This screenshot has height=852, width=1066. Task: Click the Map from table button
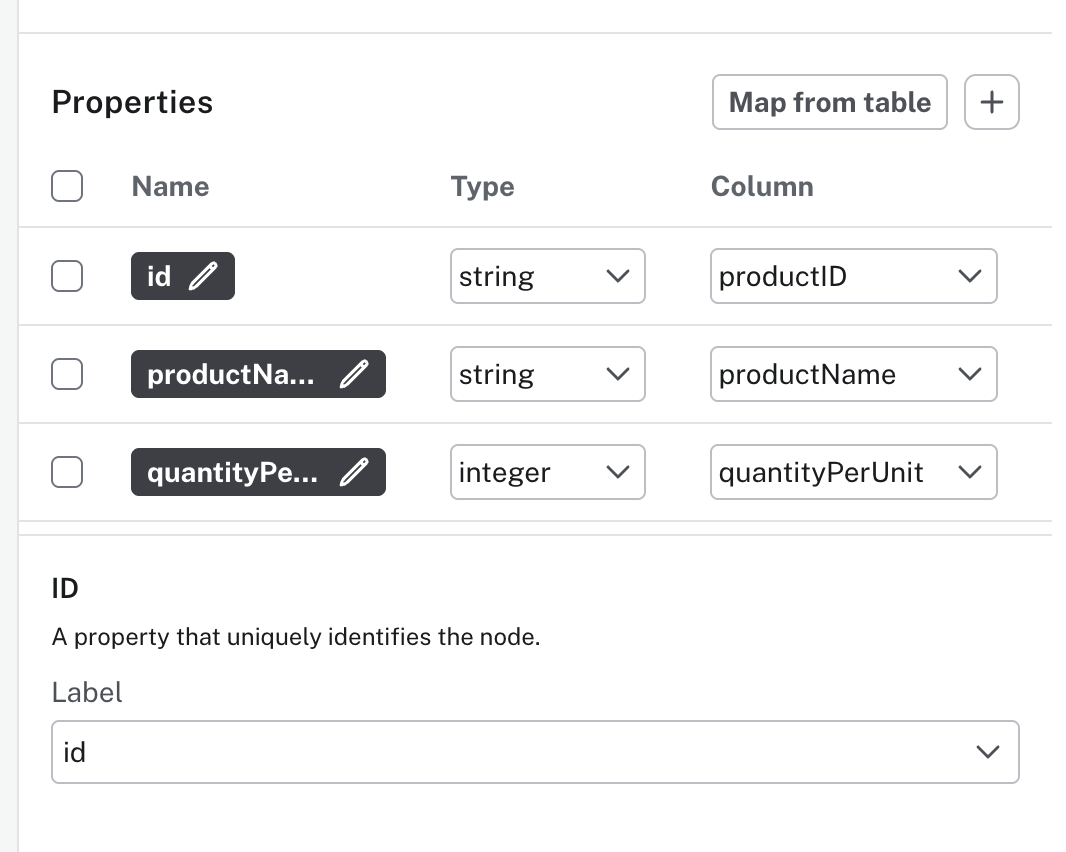pos(829,102)
